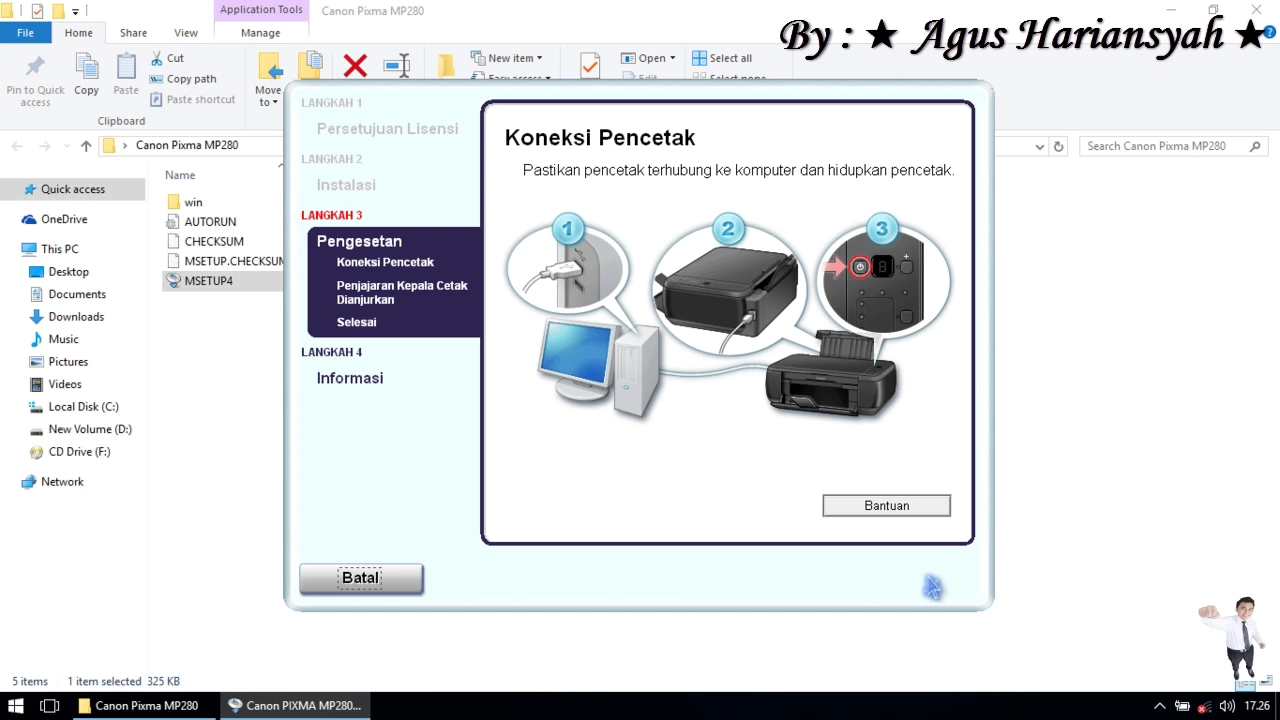Switch to Canon PIXMA MP280 installer taskbar button

coord(295,705)
